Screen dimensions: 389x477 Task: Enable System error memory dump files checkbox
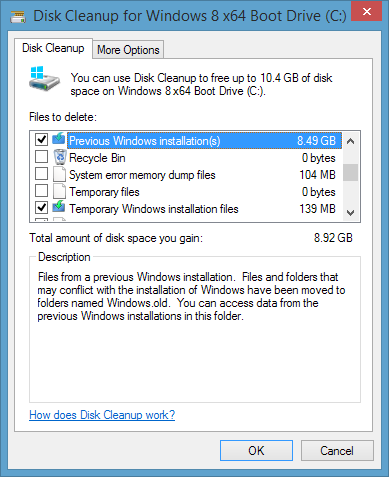[x=41, y=174]
